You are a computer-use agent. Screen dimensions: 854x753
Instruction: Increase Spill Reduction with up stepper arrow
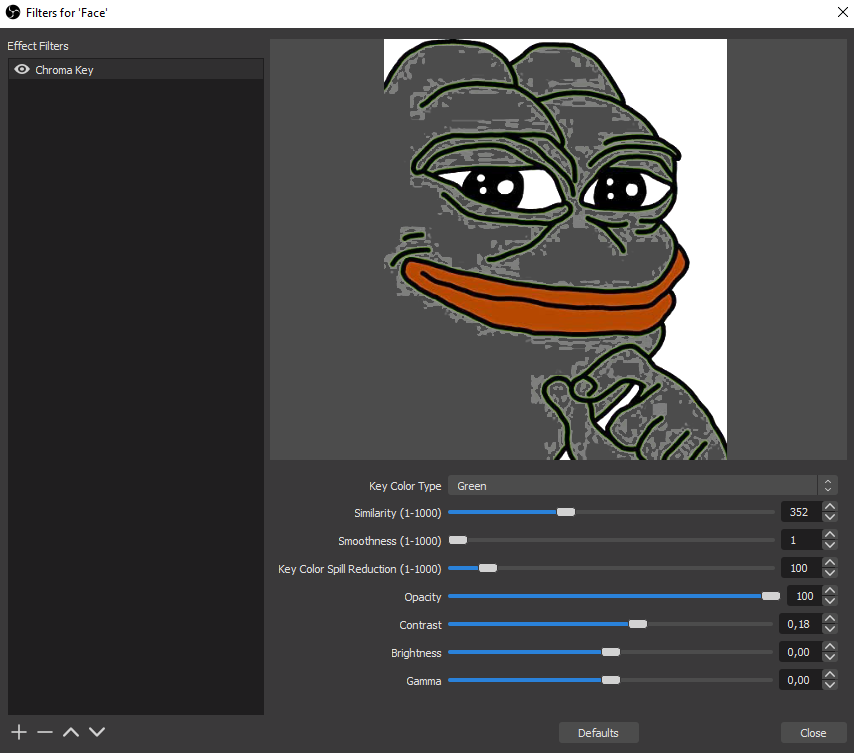click(829, 563)
